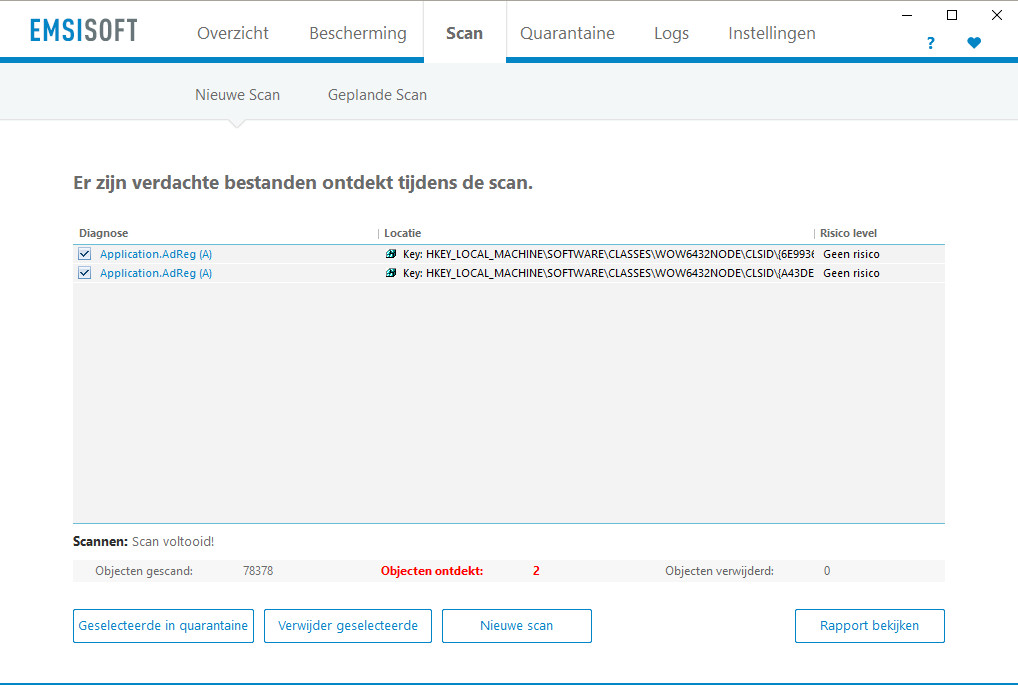The width and height of the screenshot is (1018, 685).
Task: Sort results by Risico level column
Action: click(848, 233)
